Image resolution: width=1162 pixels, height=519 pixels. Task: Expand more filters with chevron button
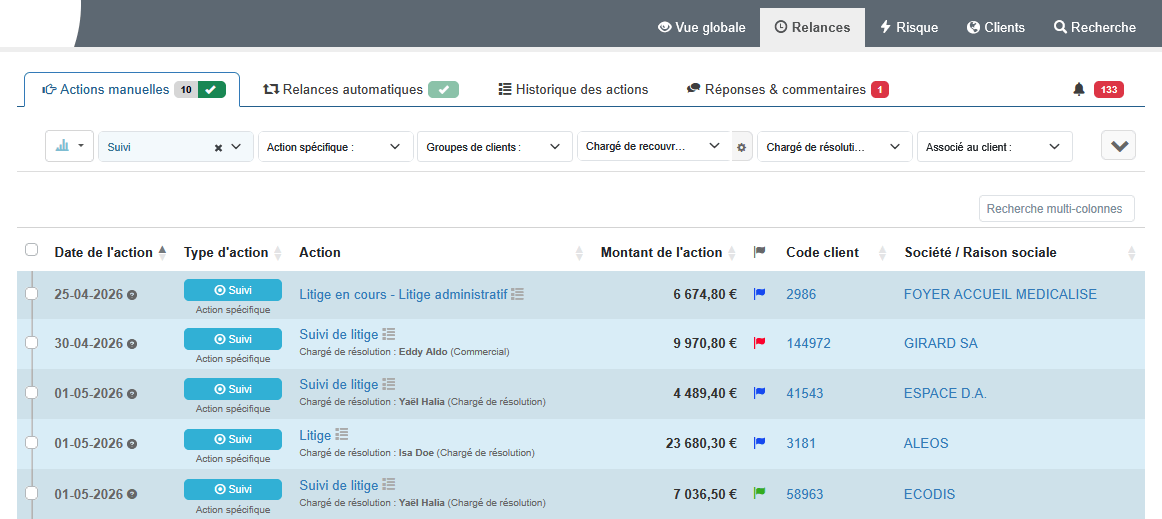[1118, 146]
